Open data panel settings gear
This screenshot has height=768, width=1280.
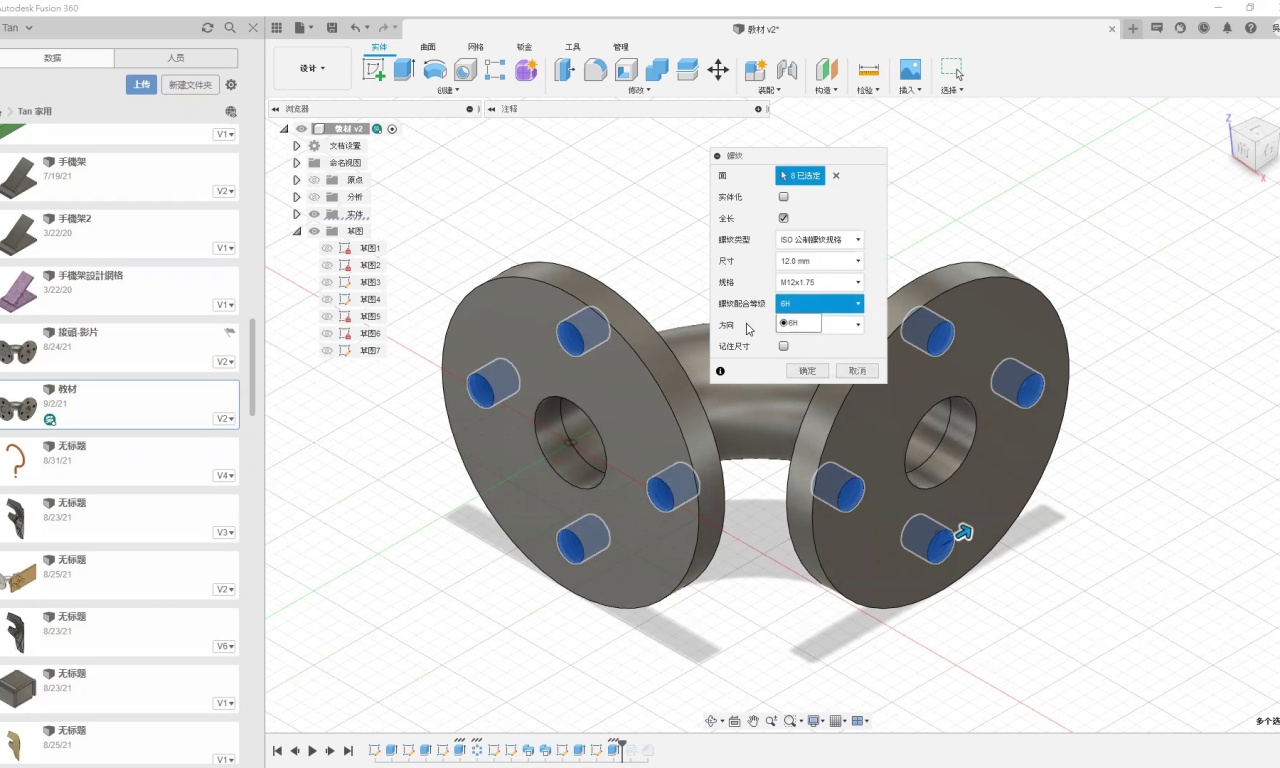pos(231,85)
